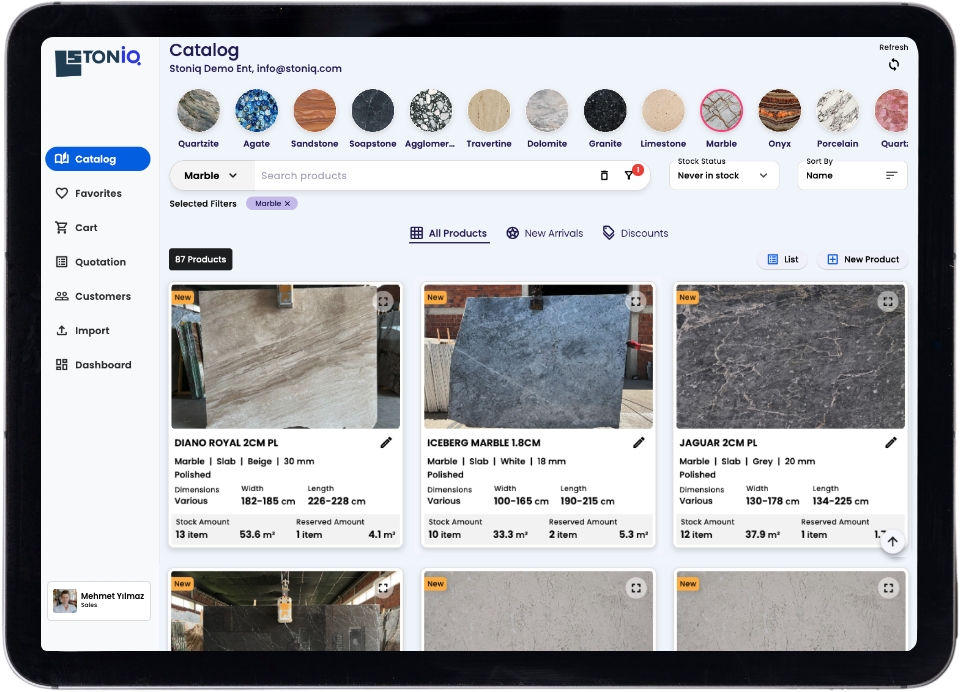Click the trash clear-search icon

[x=604, y=176]
